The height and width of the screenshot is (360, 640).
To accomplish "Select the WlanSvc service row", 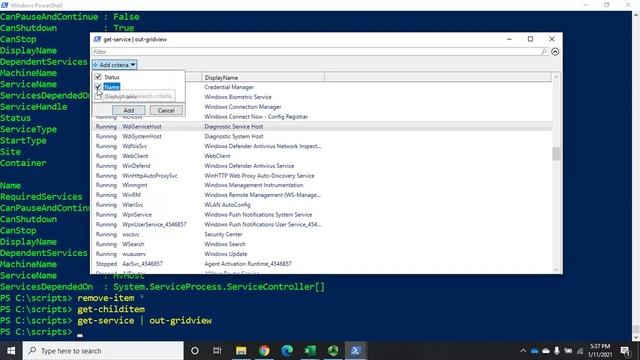I will [322, 205].
